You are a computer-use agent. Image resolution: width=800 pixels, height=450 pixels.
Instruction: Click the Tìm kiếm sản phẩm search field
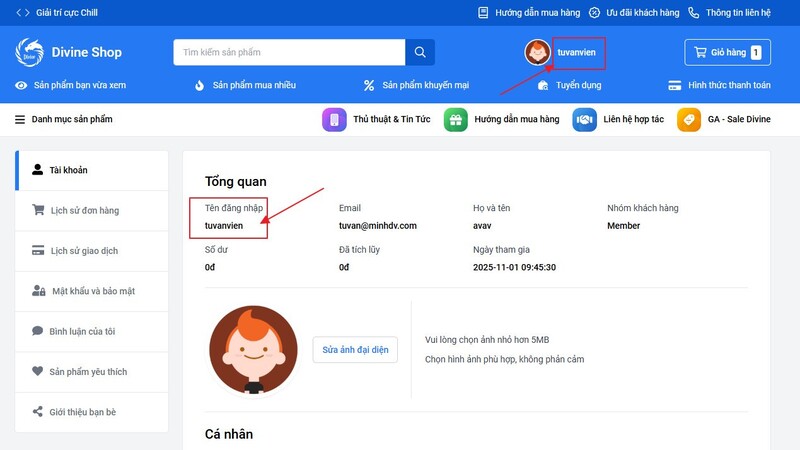coord(289,52)
